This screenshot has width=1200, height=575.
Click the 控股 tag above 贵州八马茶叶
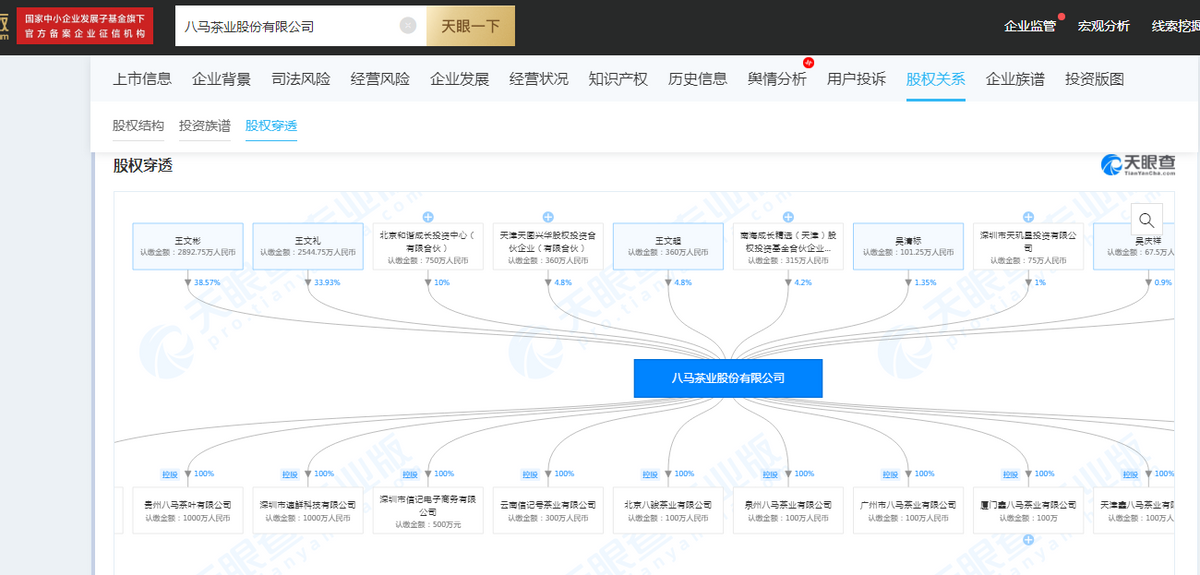[170, 474]
